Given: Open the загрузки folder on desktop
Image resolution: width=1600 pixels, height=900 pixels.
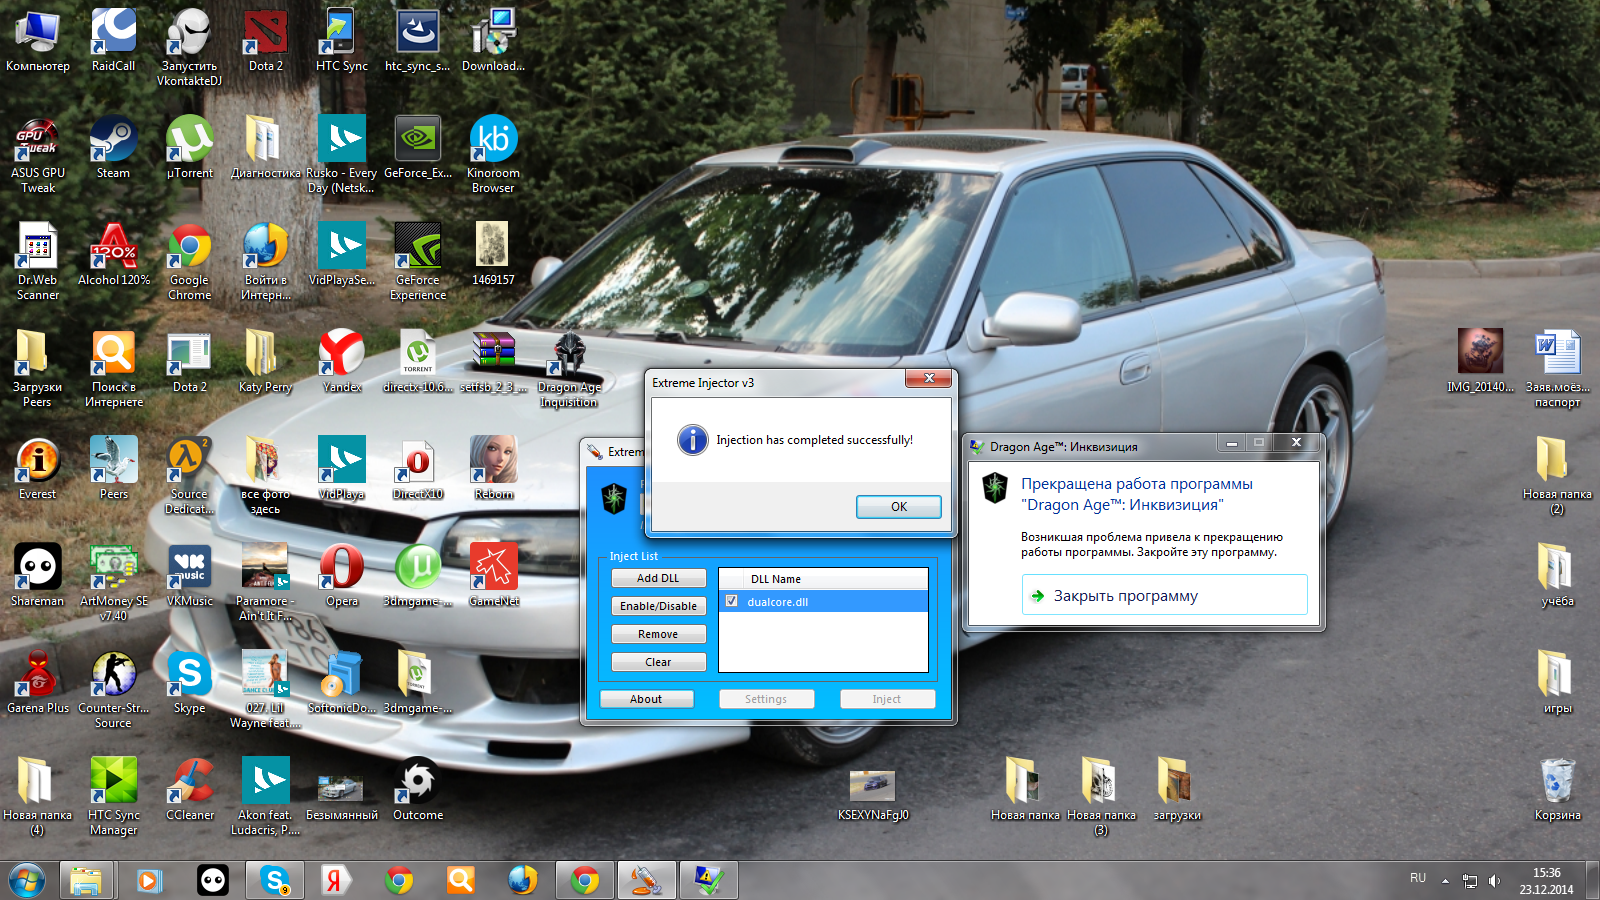Looking at the screenshot, I should click(1177, 789).
